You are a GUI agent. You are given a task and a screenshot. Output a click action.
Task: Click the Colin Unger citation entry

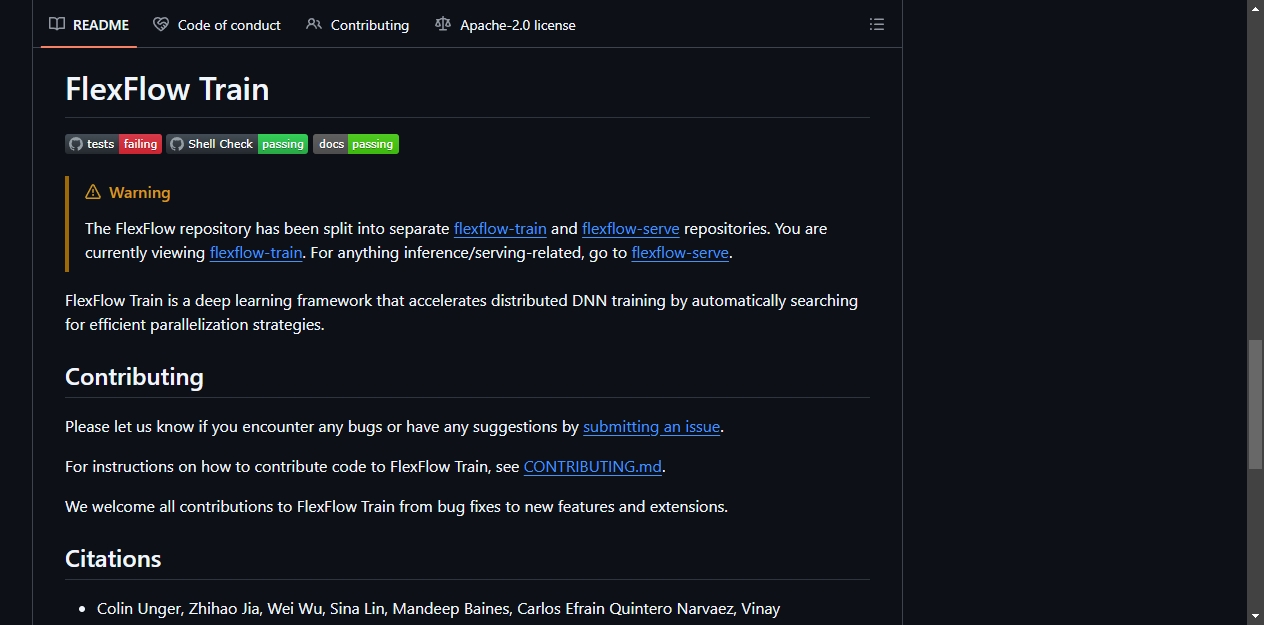pyautogui.click(x=438, y=609)
